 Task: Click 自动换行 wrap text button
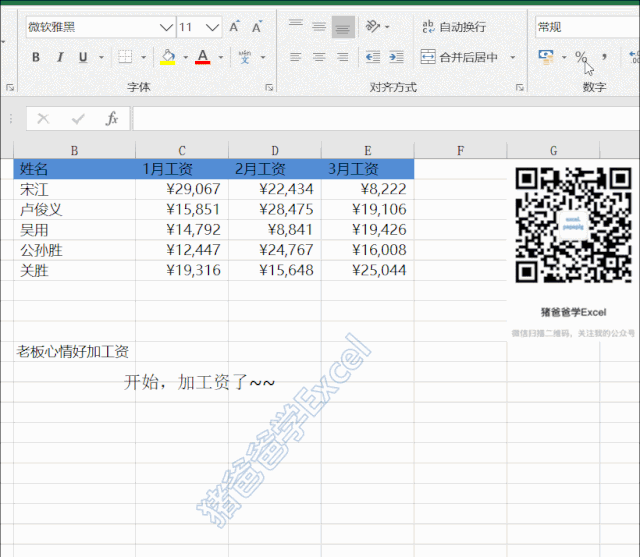click(454, 27)
